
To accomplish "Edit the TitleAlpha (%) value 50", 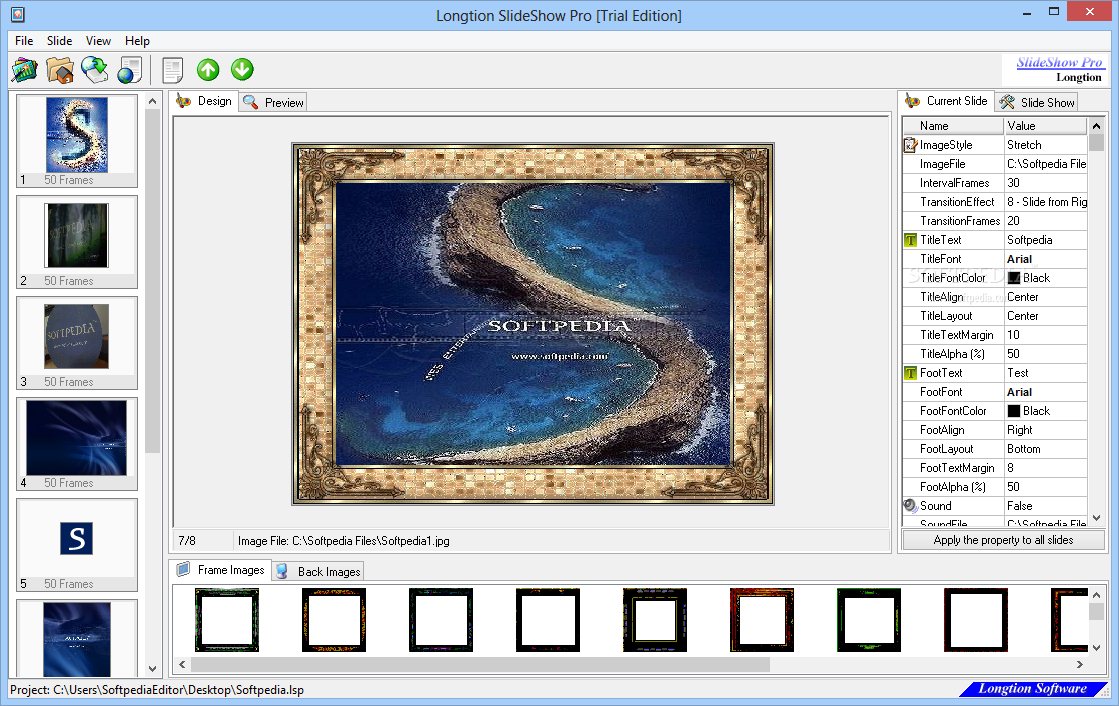I will click(1045, 353).
